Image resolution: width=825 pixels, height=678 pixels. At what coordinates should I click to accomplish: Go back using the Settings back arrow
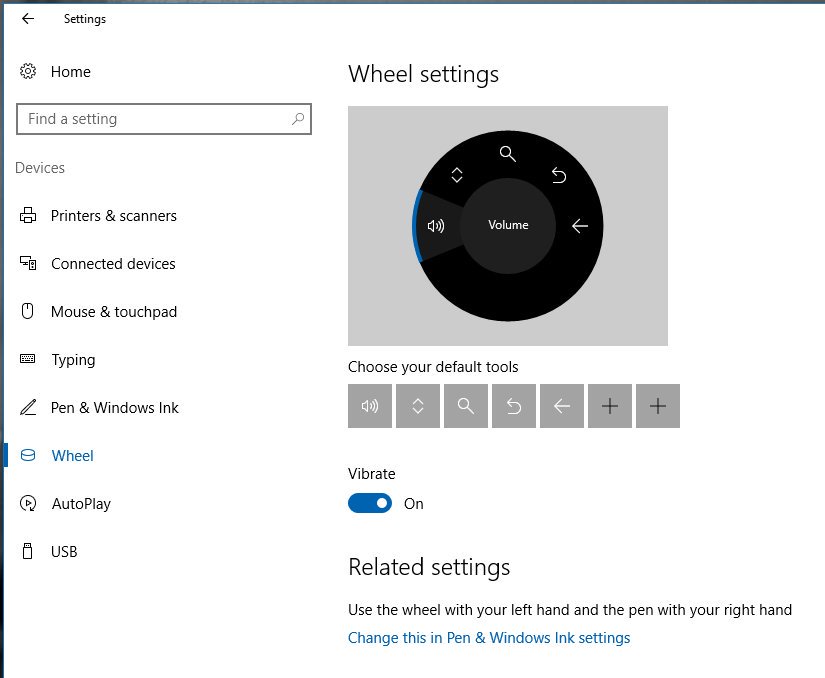point(28,19)
